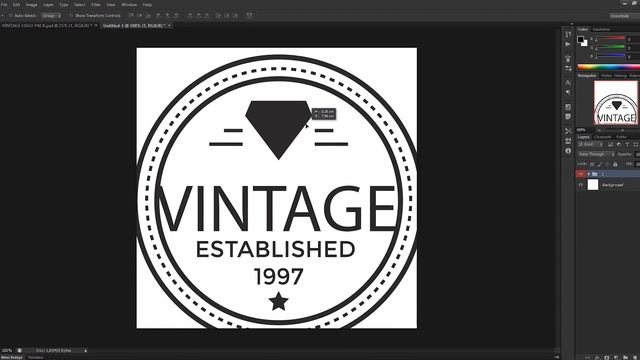
Task: Hide the Background layer eye icon
Action: coord(580,185)
